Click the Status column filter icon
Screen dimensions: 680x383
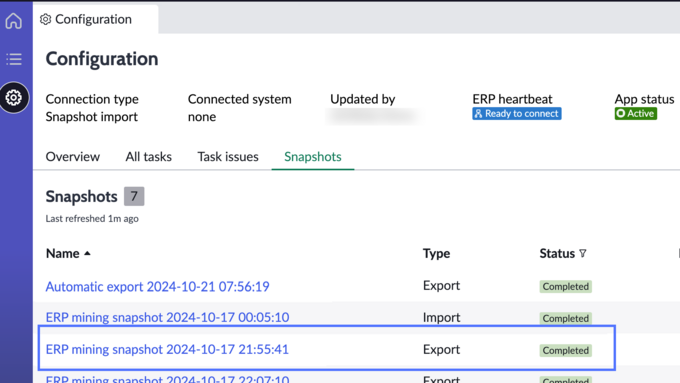pos(582,253)
